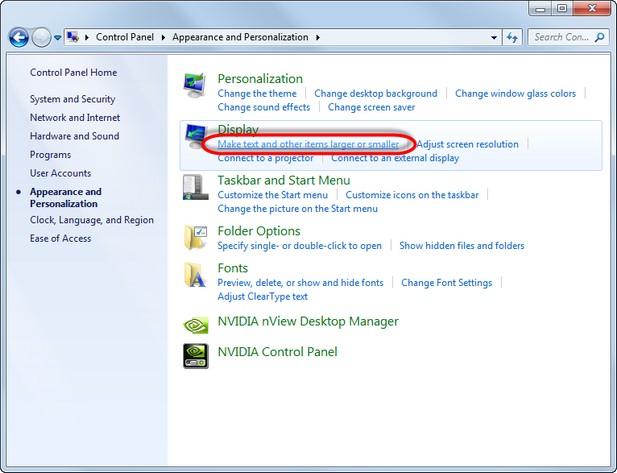The image size is (617, 473).
Task: Open Hardware and Sound category
Action: click(74, 136)
